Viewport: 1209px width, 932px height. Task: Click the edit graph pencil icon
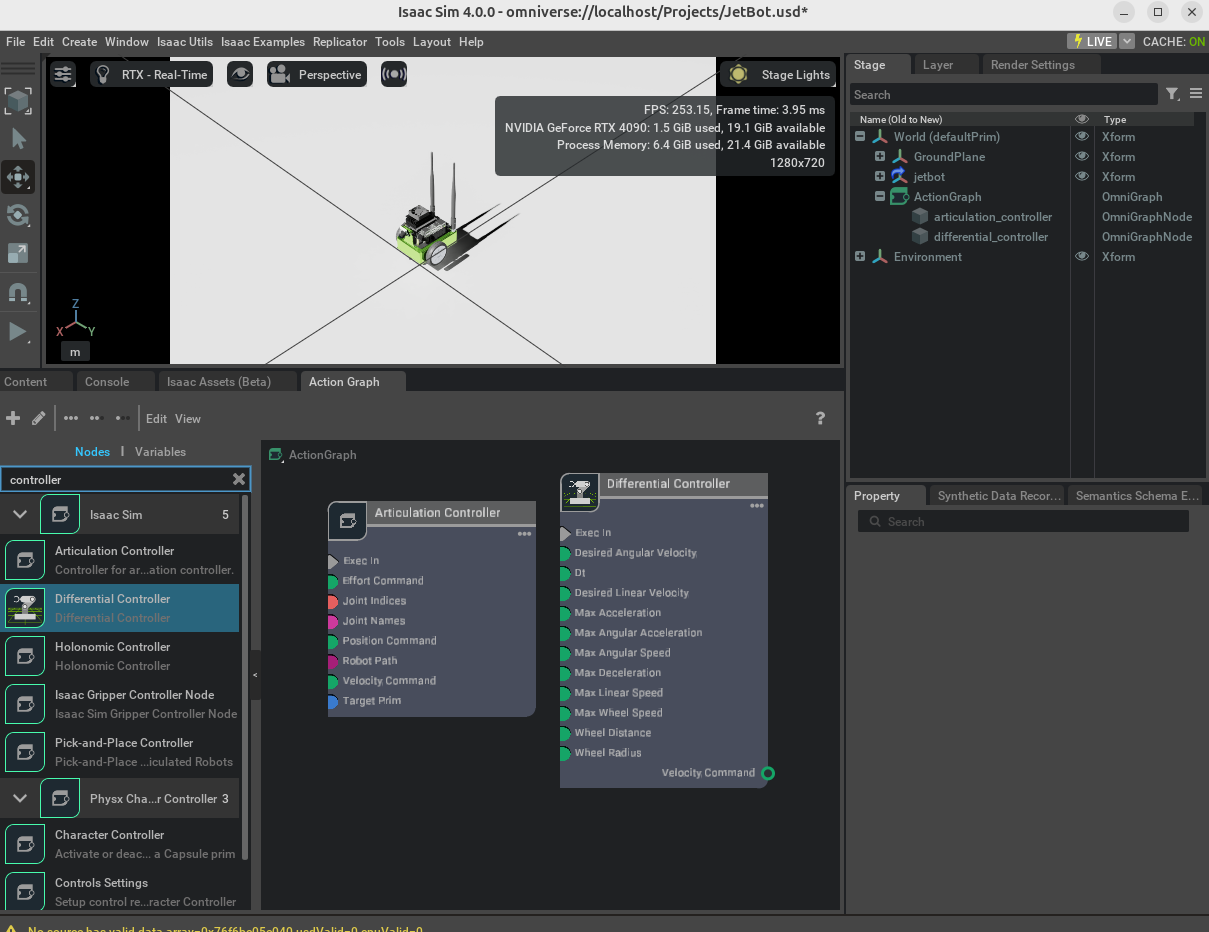click(x=39, y=418)
